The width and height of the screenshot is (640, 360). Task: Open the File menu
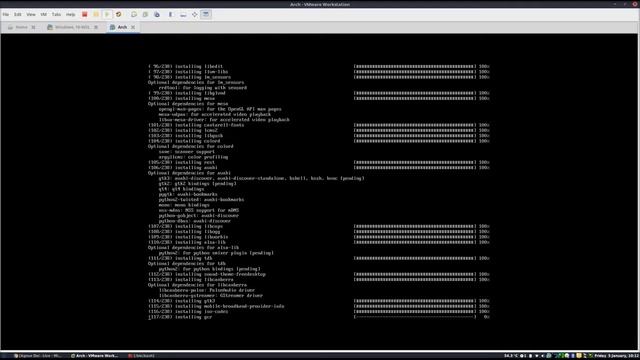click(6, 14)
